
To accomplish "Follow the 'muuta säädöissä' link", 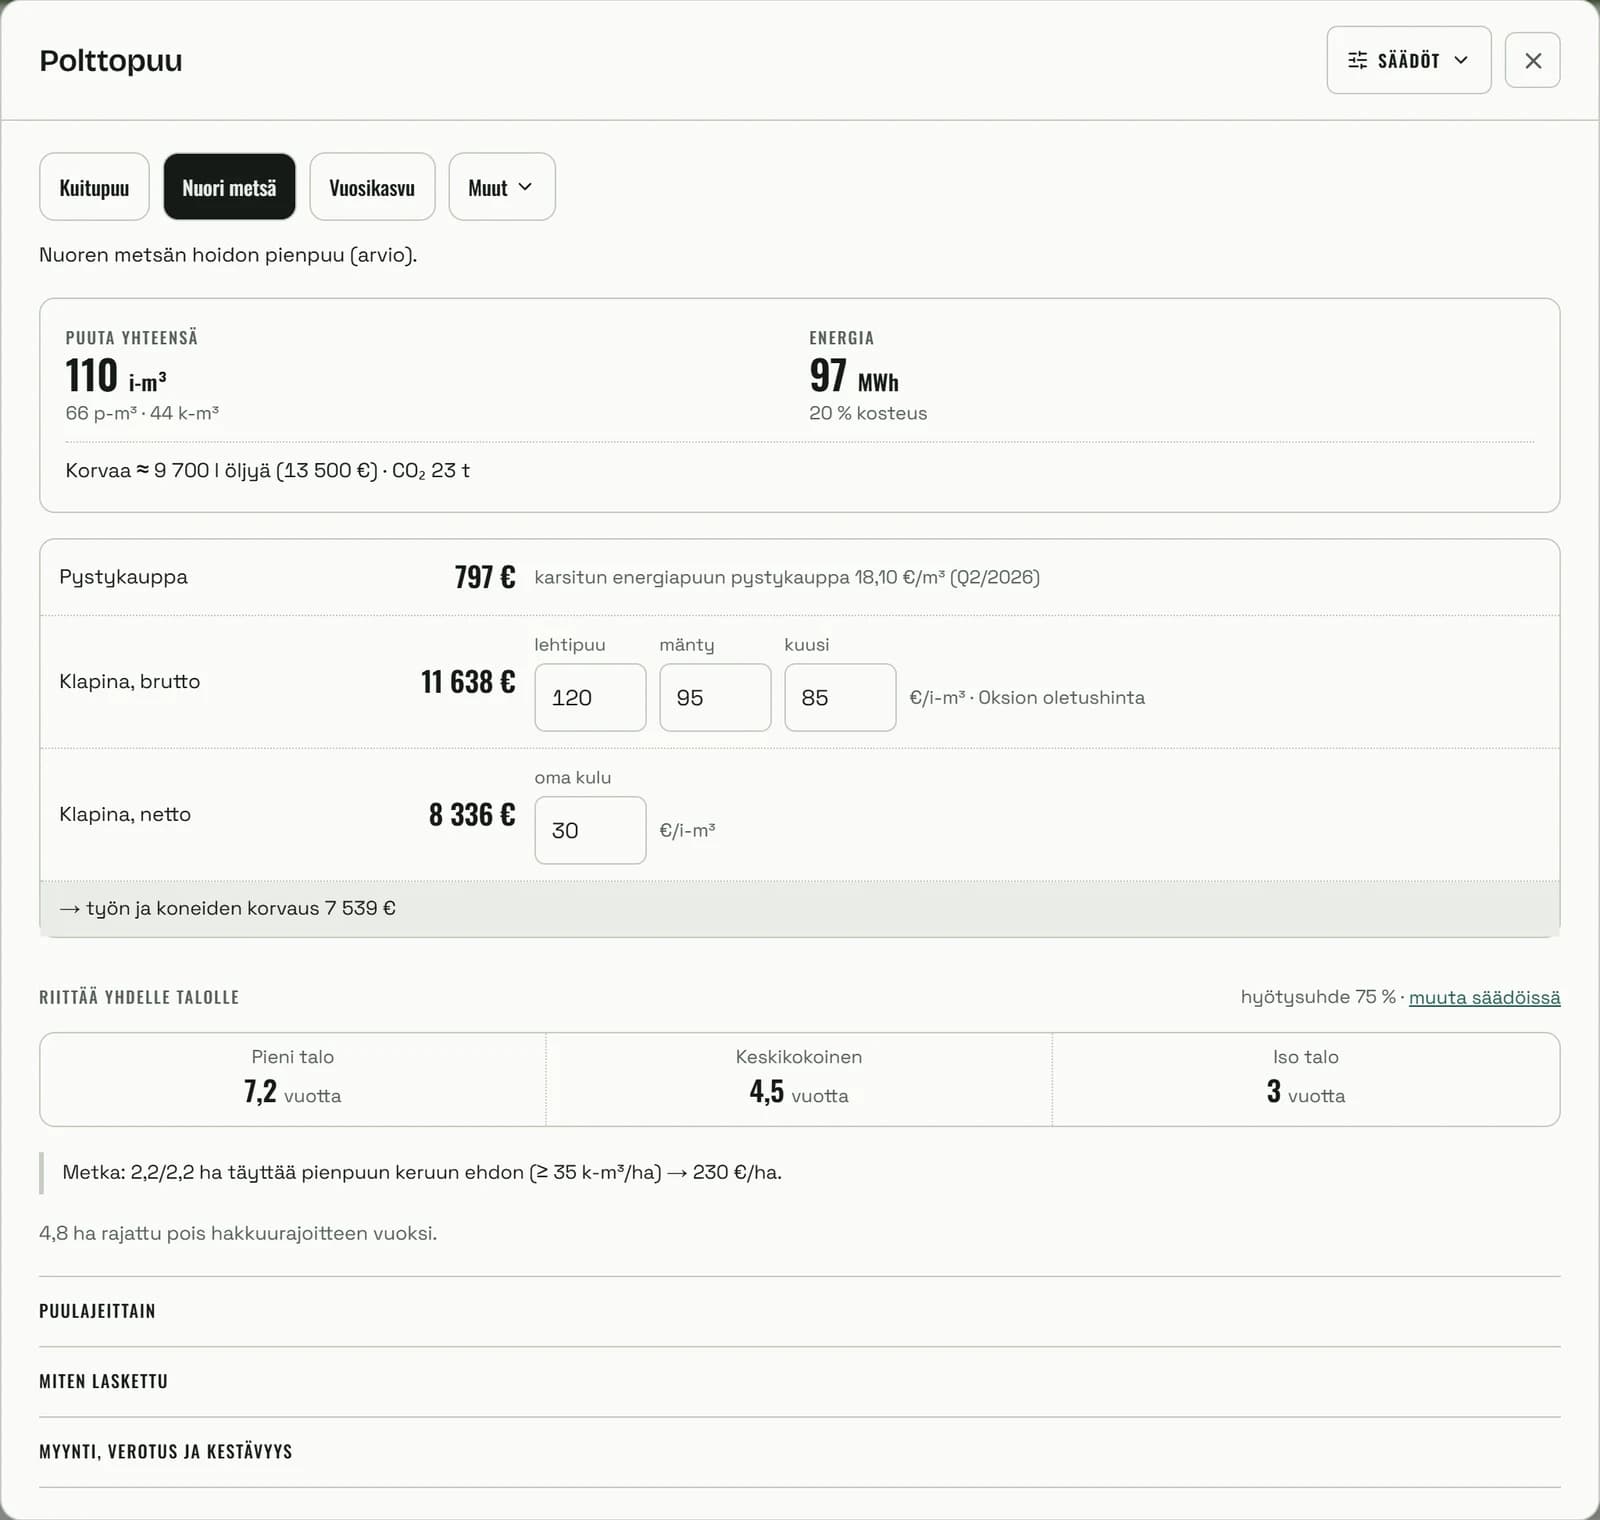I will point(1484,997).
